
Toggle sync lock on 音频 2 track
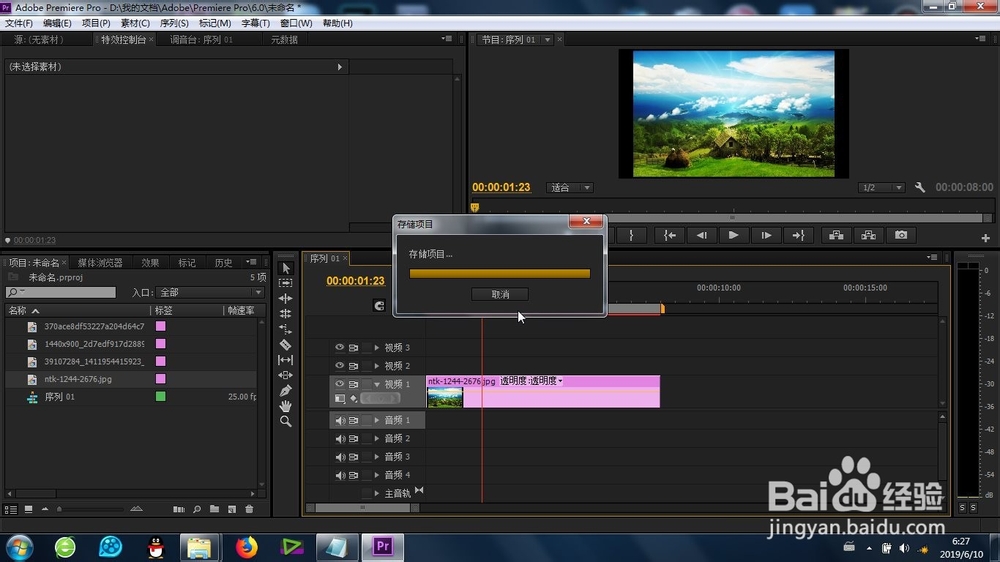353,439
